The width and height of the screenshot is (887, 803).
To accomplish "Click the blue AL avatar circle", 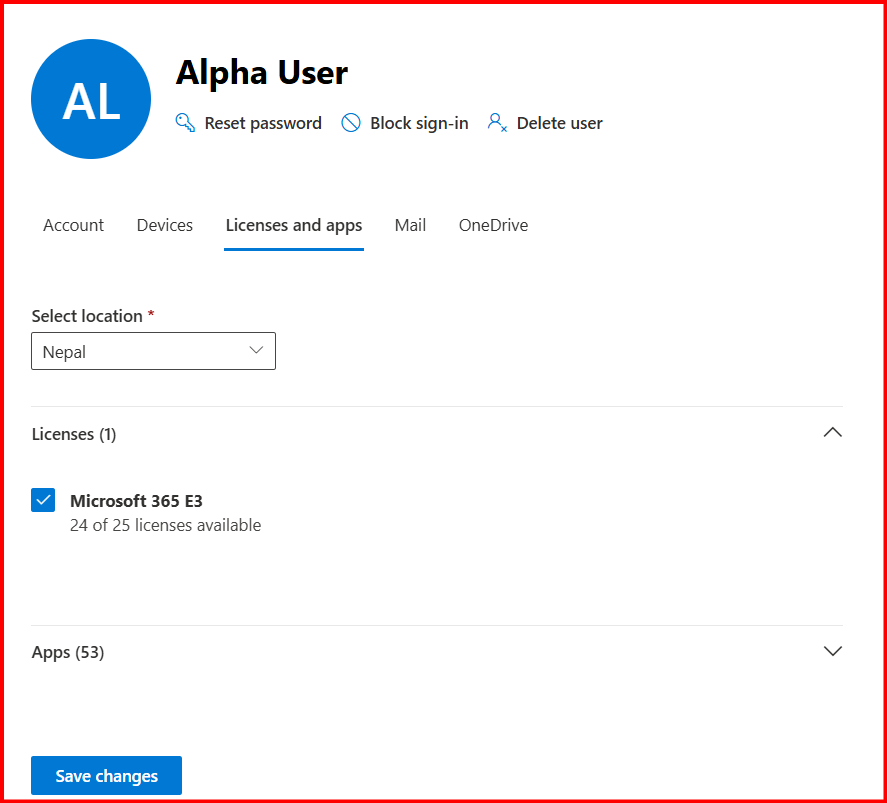I will click(91, 99).
